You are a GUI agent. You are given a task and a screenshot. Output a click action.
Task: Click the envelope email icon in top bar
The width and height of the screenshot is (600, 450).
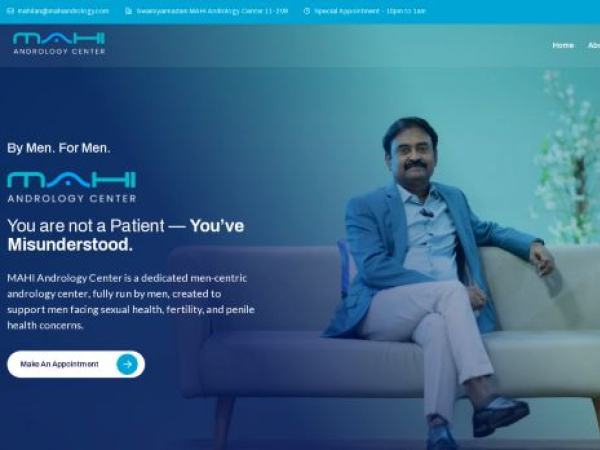click(x=10, y=11)
